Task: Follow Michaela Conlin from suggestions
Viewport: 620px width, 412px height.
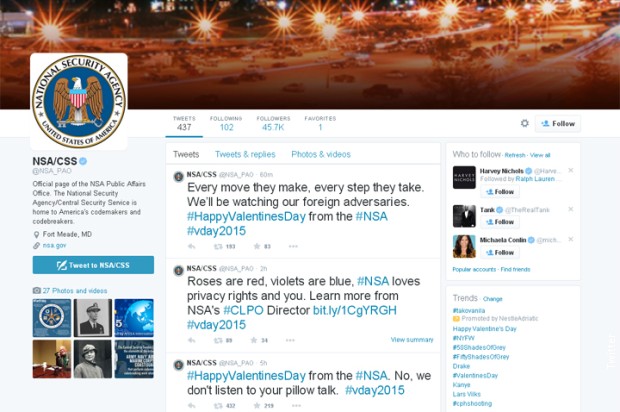Action: coord(499,253)
